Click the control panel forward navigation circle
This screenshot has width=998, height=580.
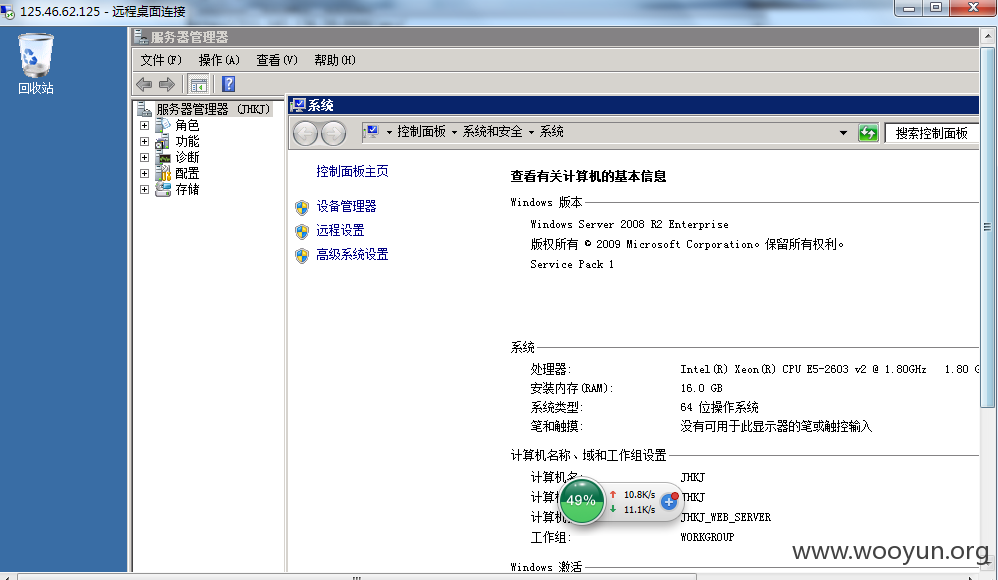coord(333,133)
